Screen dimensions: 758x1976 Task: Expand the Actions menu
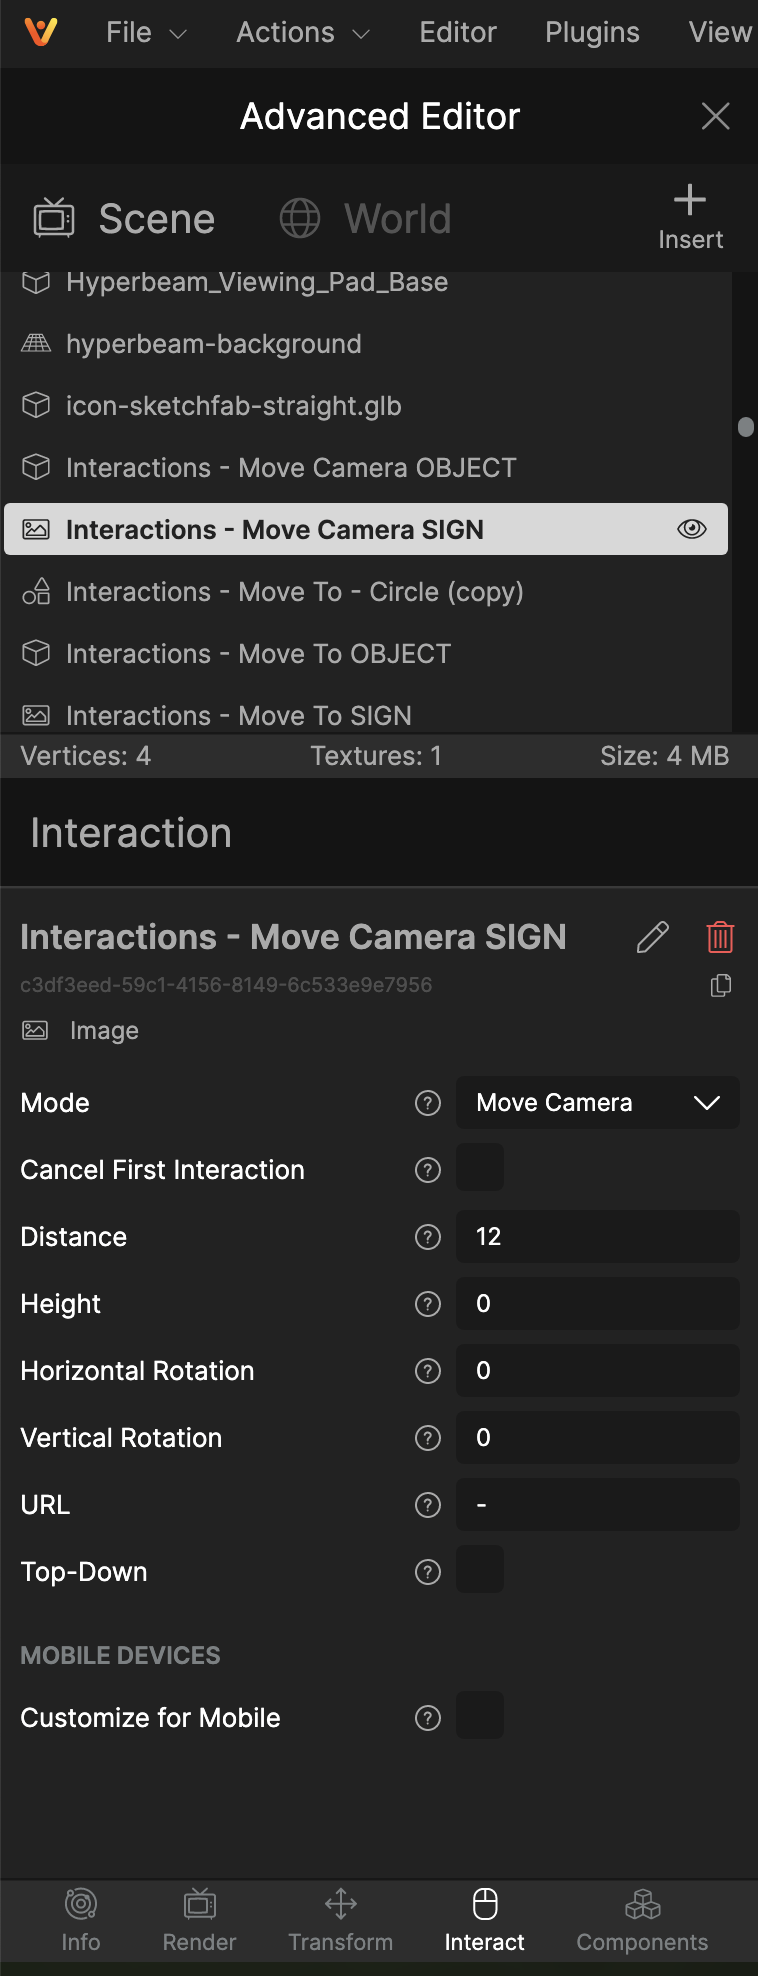click(304, 33)
